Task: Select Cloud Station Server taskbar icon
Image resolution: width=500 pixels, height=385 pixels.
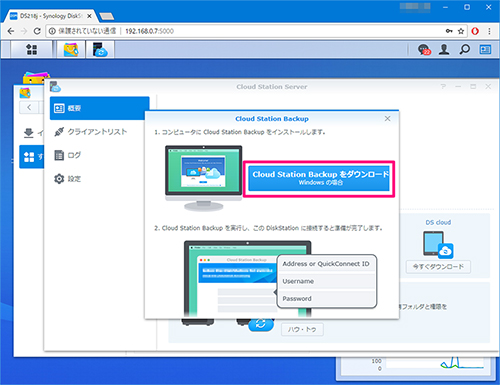Action: tap(100, 50)
